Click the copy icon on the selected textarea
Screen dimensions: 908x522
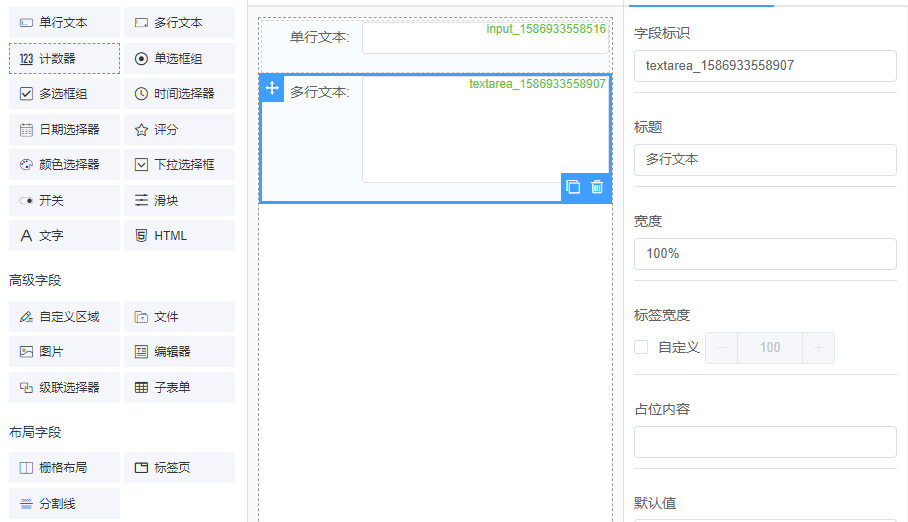coord(573,187)
